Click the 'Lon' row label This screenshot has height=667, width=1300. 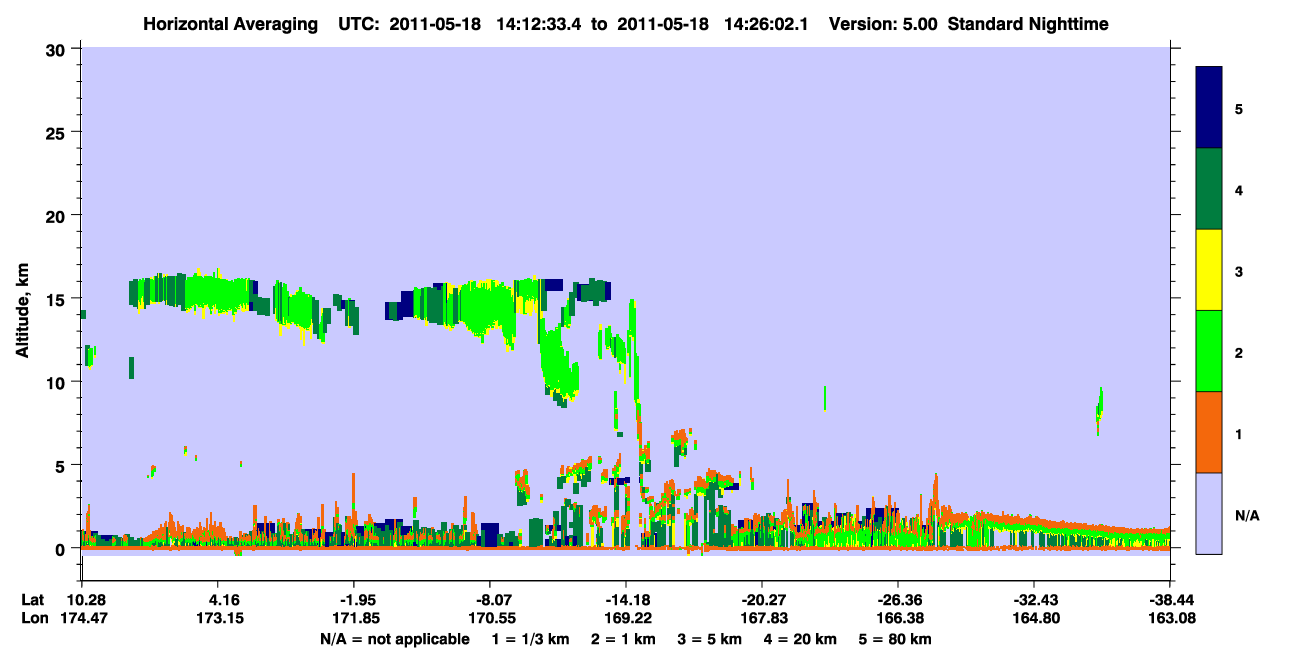pyautogui.click(x=34, y=618)
